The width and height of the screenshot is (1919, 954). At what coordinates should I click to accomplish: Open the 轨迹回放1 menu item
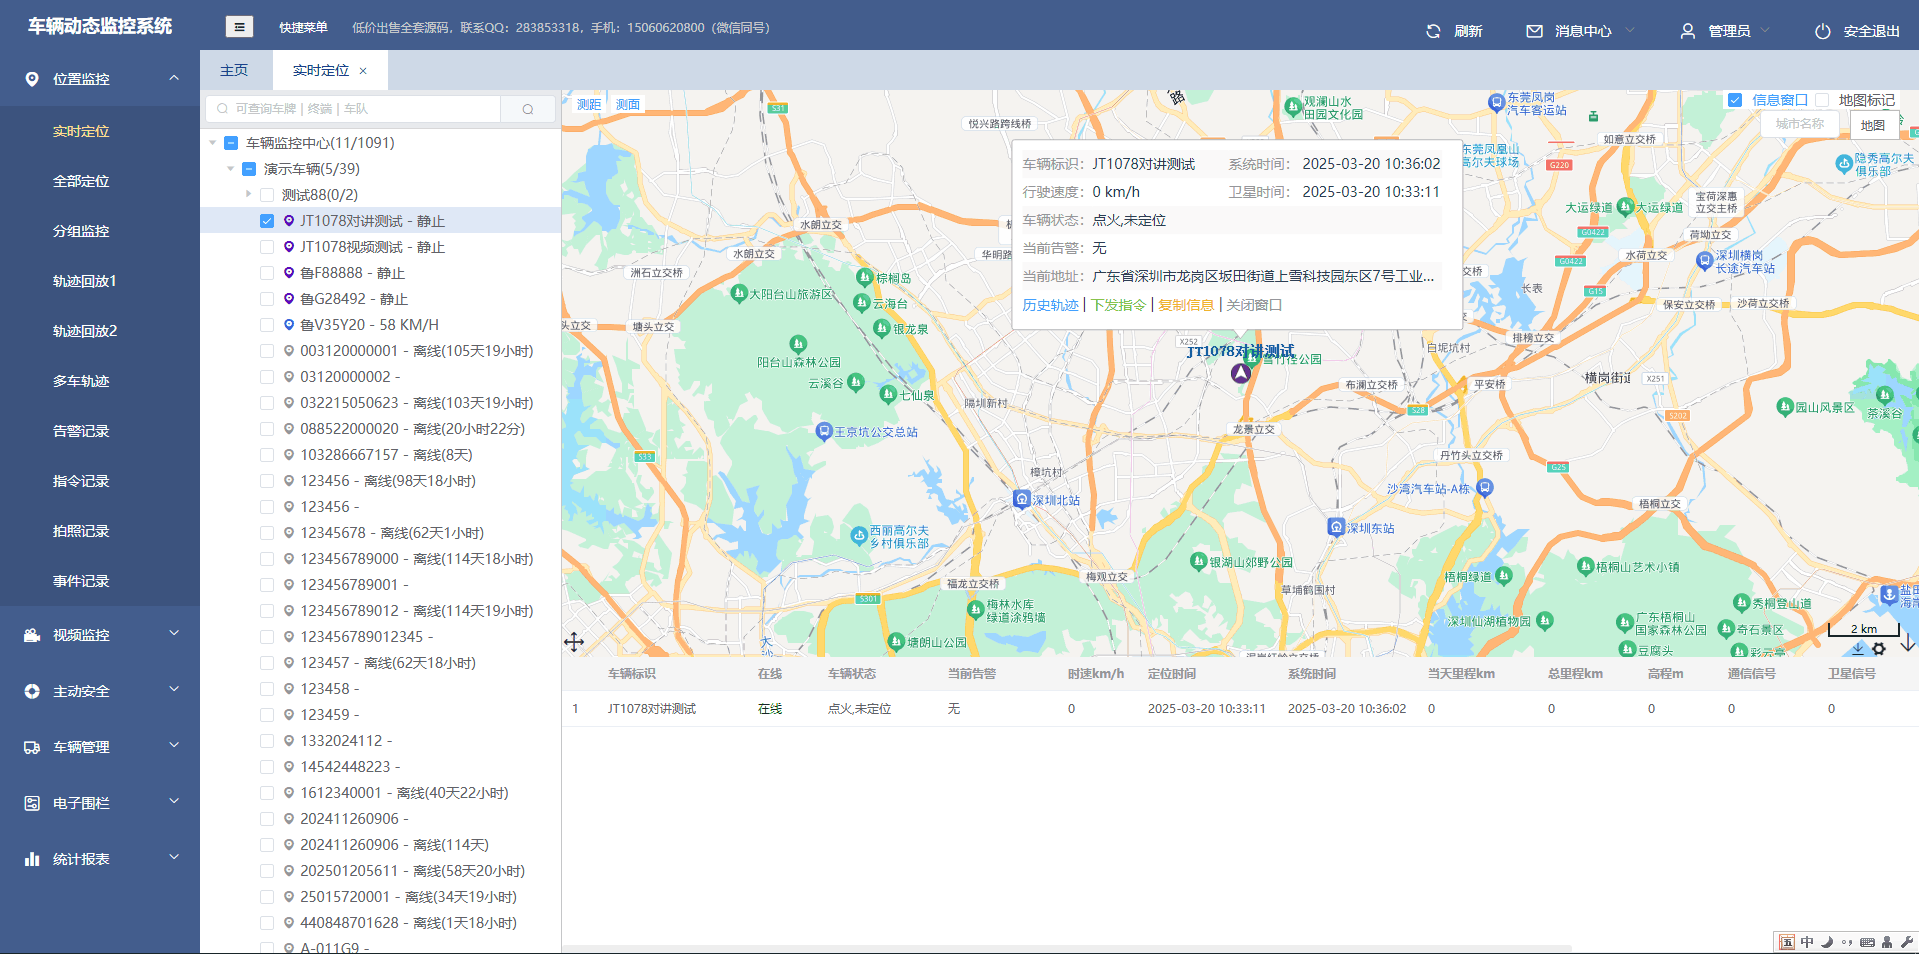click(x=85, y=281)
